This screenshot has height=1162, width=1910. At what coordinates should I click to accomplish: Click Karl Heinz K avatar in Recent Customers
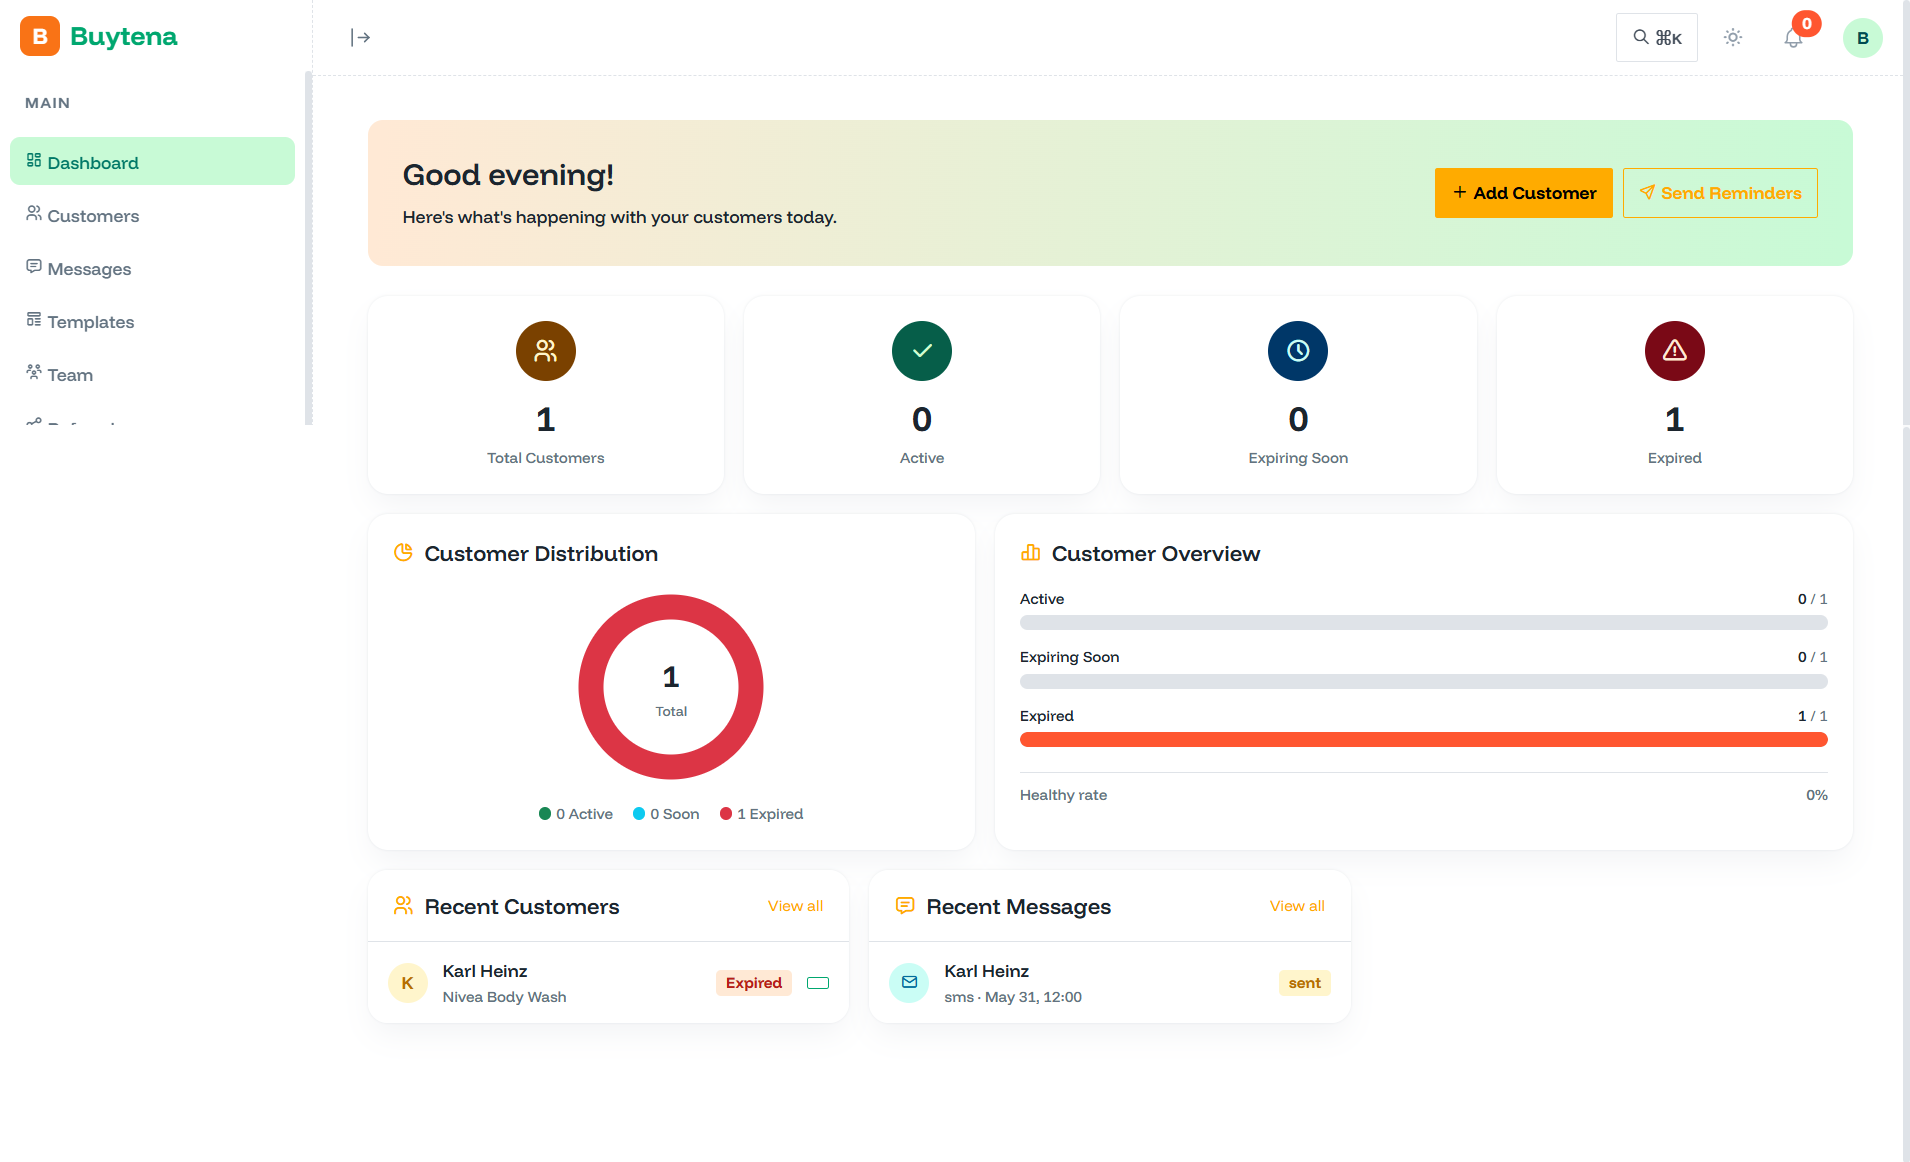pyautogui.click(x=408, y=983)
